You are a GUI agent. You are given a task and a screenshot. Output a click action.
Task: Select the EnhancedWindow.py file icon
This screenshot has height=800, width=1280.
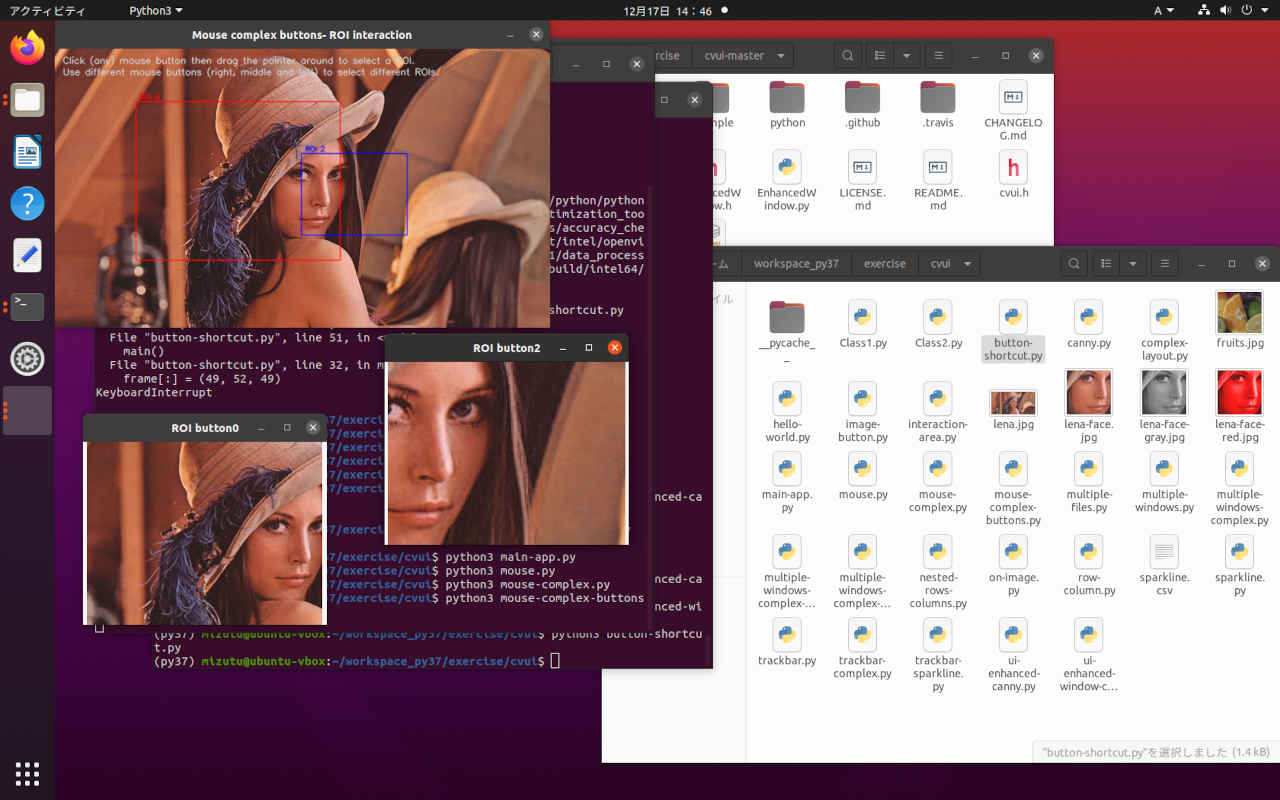click(x=787, y=167)
